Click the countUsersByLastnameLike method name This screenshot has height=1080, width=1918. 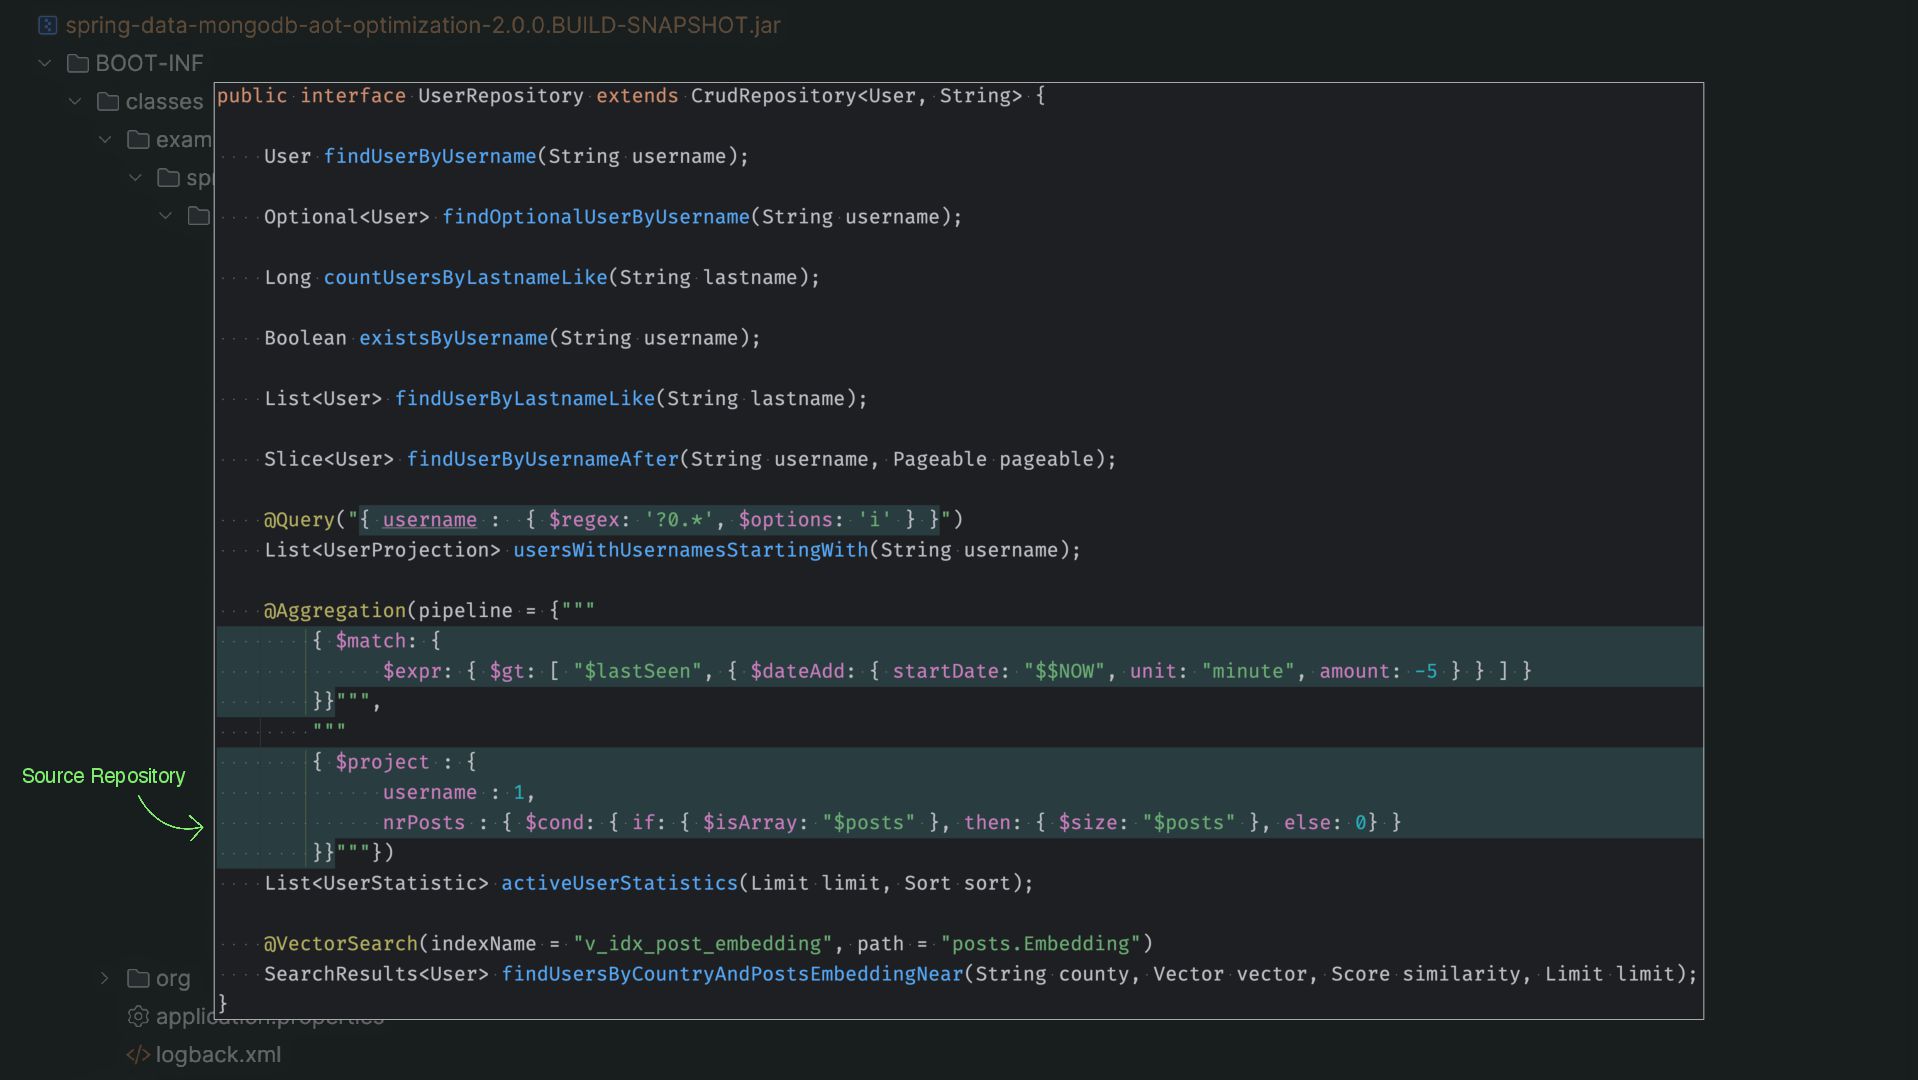[x=465, y=277]
